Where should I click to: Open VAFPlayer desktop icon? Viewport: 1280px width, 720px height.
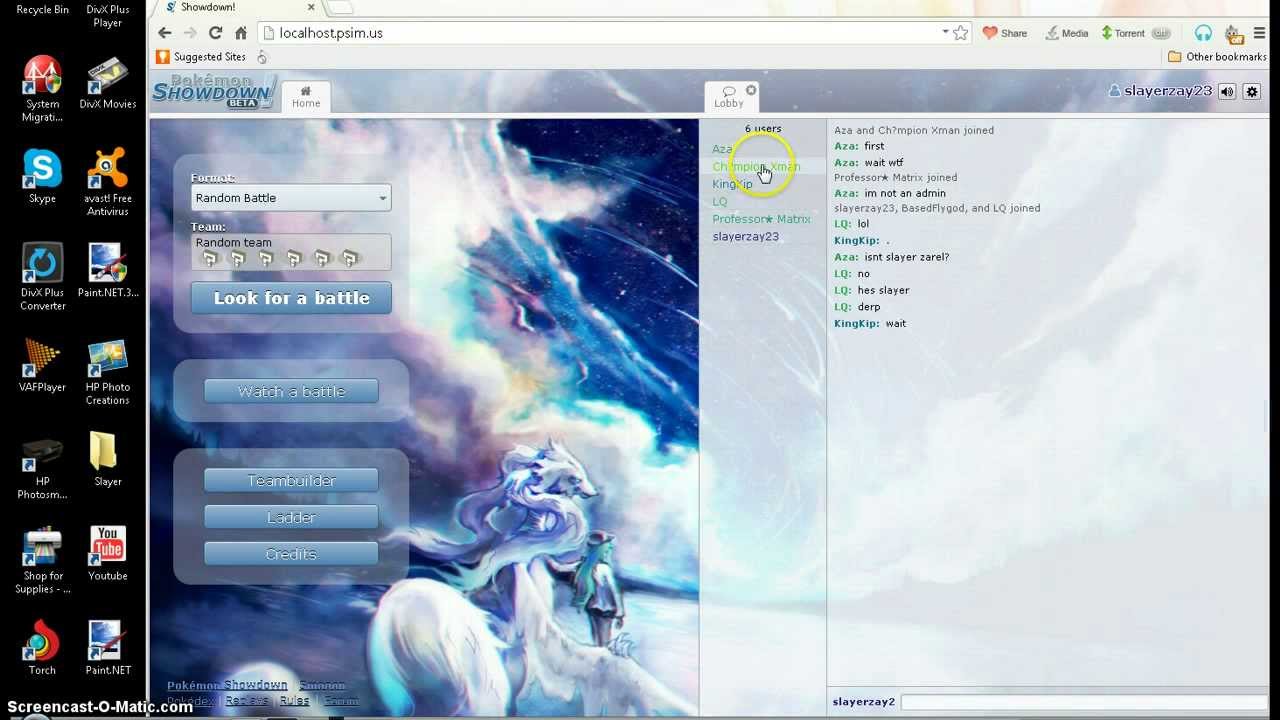click(42, 366)
